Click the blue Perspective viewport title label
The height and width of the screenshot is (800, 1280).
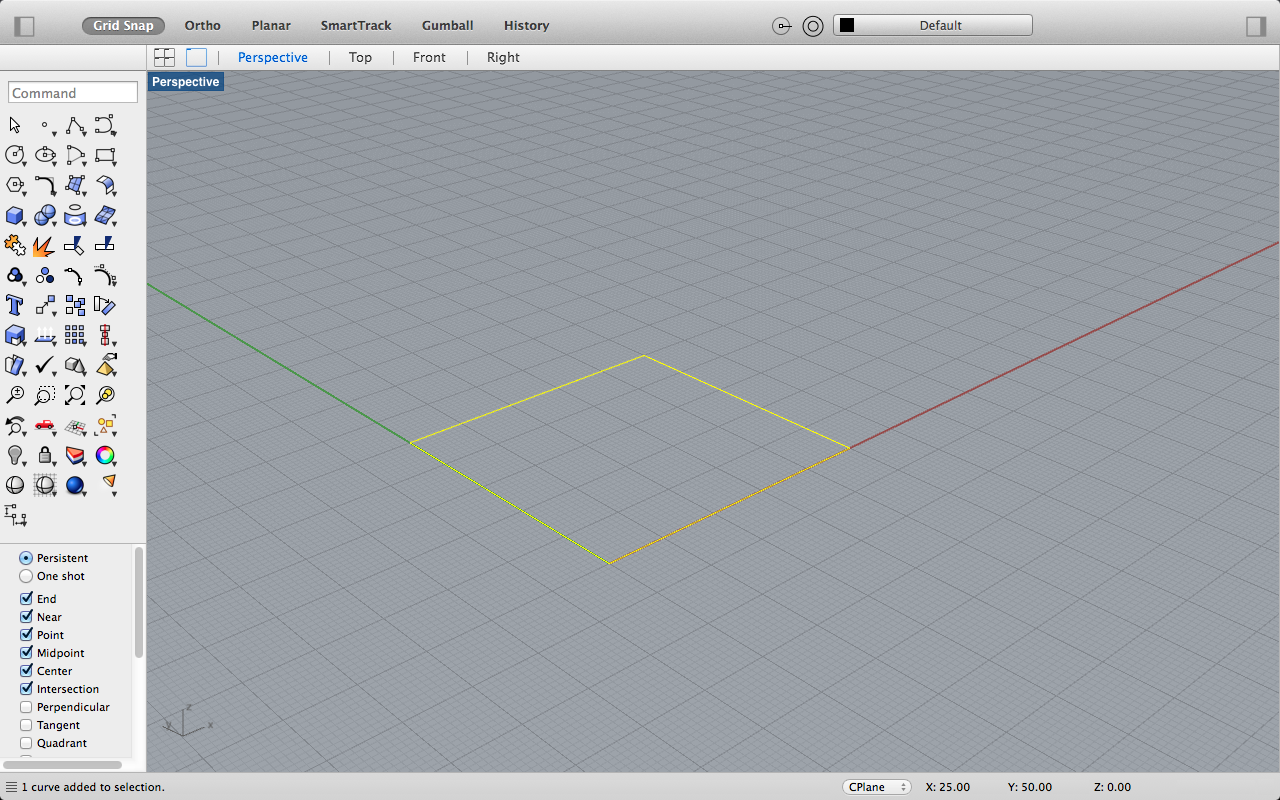coord(186,82)
